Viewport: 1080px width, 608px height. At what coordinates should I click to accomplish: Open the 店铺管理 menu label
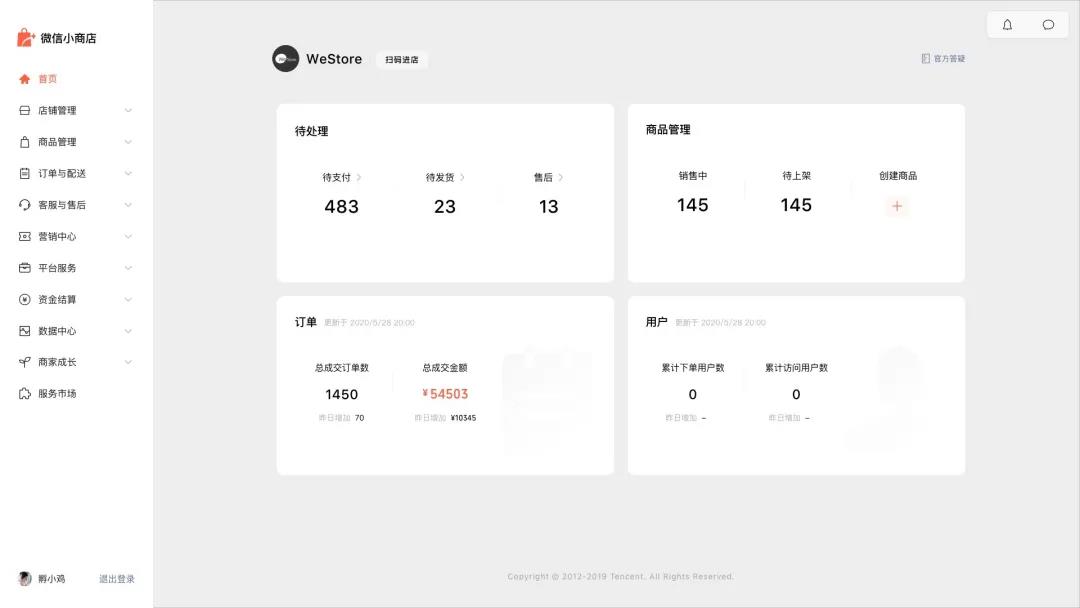(x=57, y=110)
